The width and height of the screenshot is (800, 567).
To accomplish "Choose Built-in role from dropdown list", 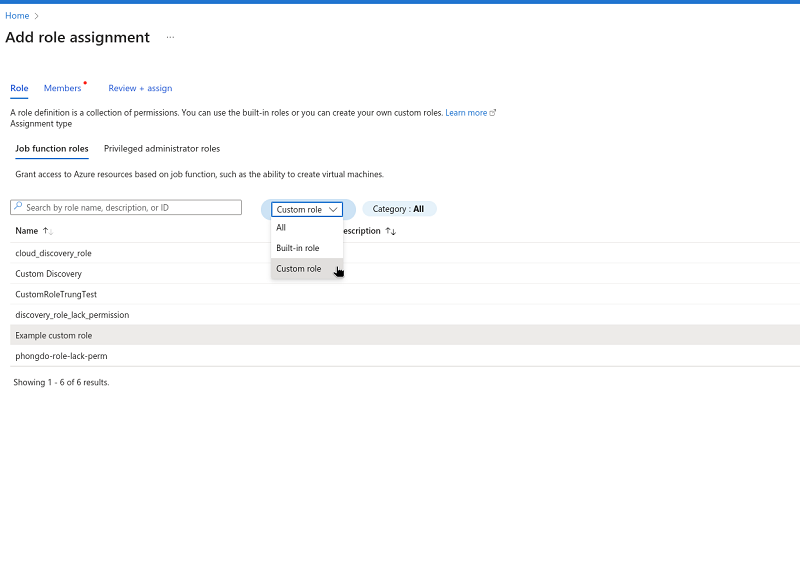I will click(x=298, y=248).
